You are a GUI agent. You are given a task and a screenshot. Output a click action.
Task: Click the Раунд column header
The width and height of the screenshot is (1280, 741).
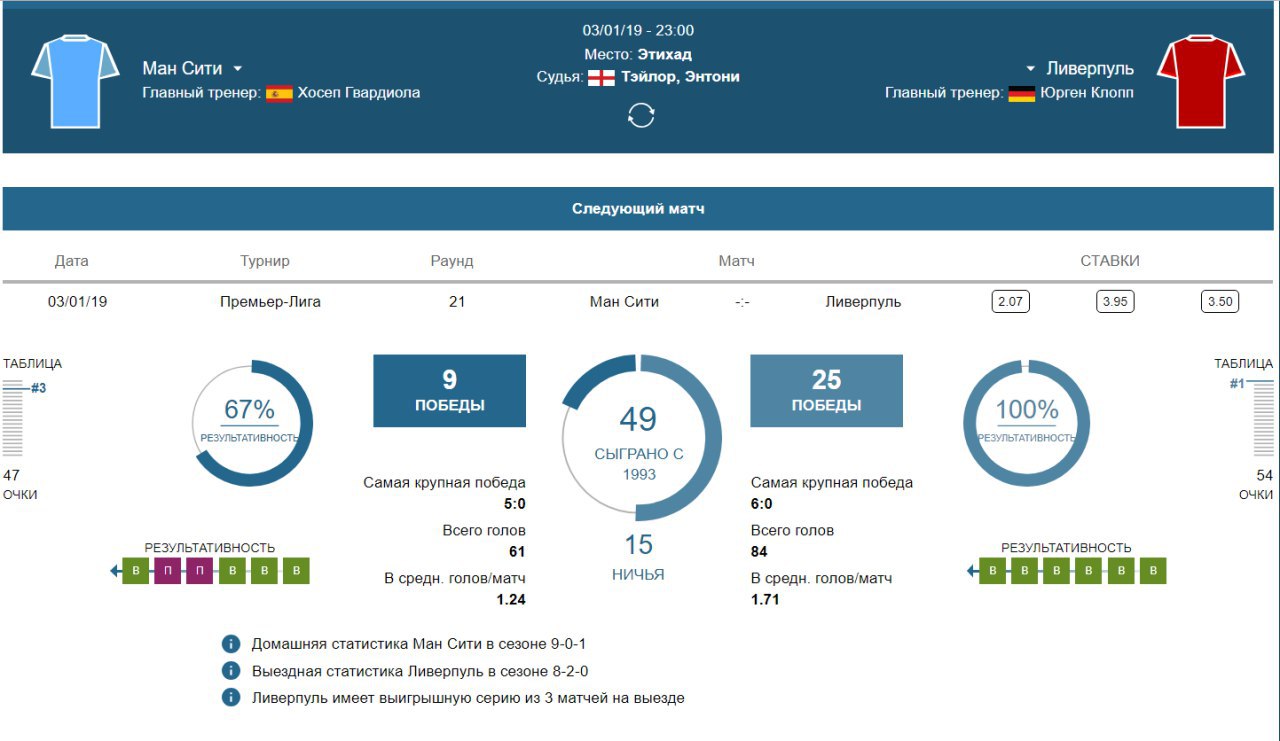coord(452,261)
